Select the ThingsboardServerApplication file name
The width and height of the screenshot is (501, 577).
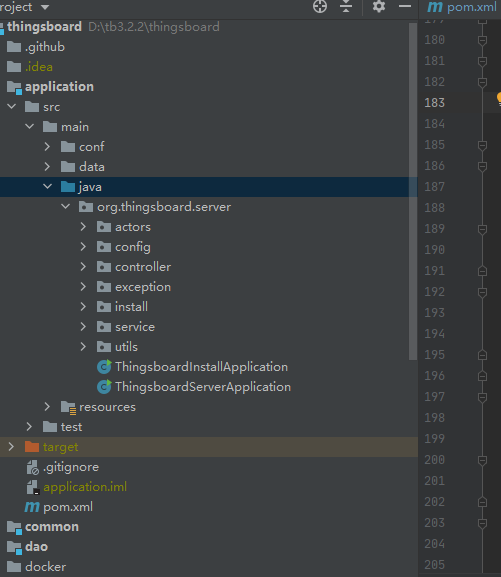(x=203, y=387)
